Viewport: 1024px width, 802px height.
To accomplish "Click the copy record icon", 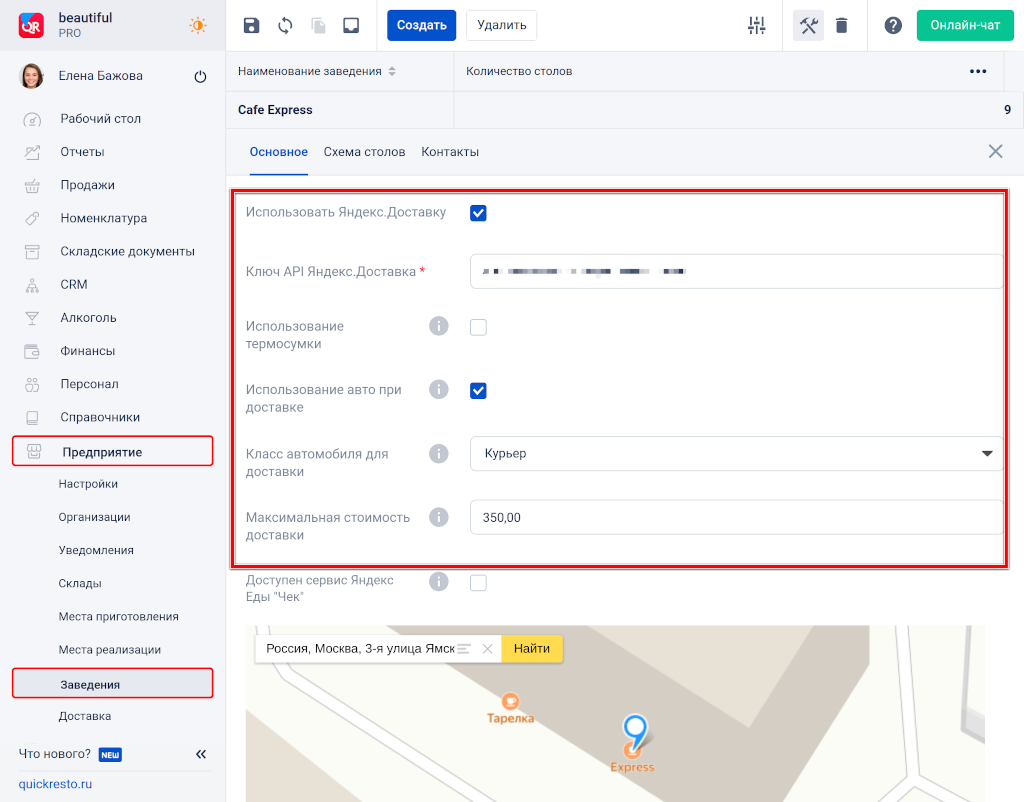I will (318, 25).
